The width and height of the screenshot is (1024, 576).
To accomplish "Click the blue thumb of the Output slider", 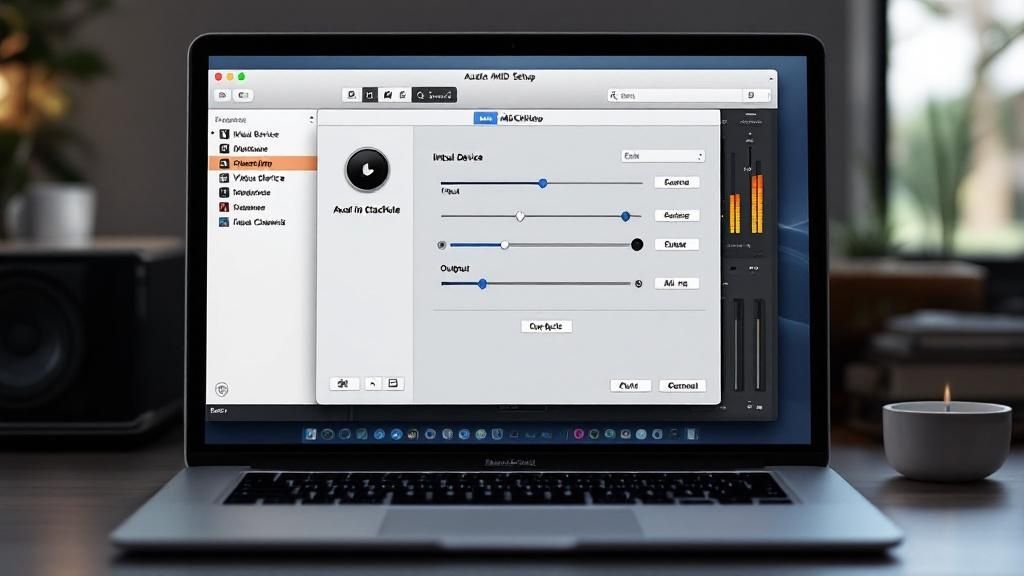I will 483,284.
